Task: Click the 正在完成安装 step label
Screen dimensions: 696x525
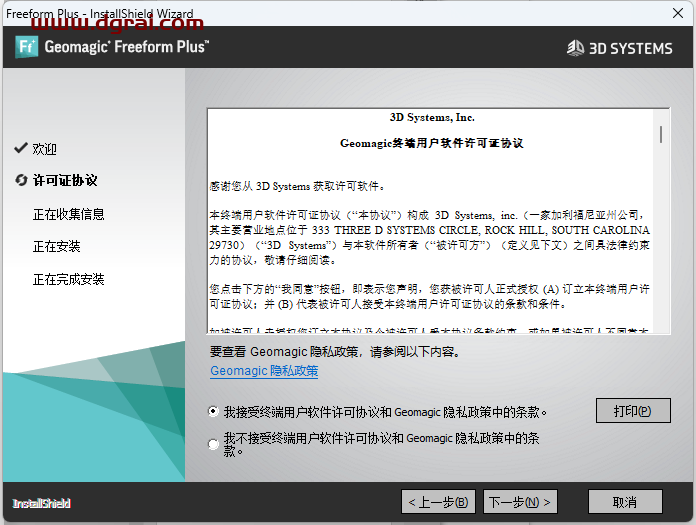Action: tap(69, 279)
